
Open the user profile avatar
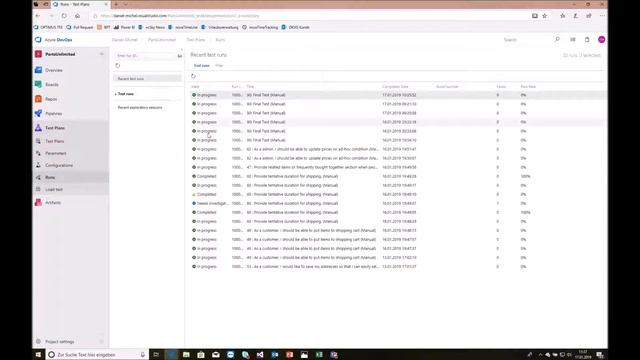[601, 40]
